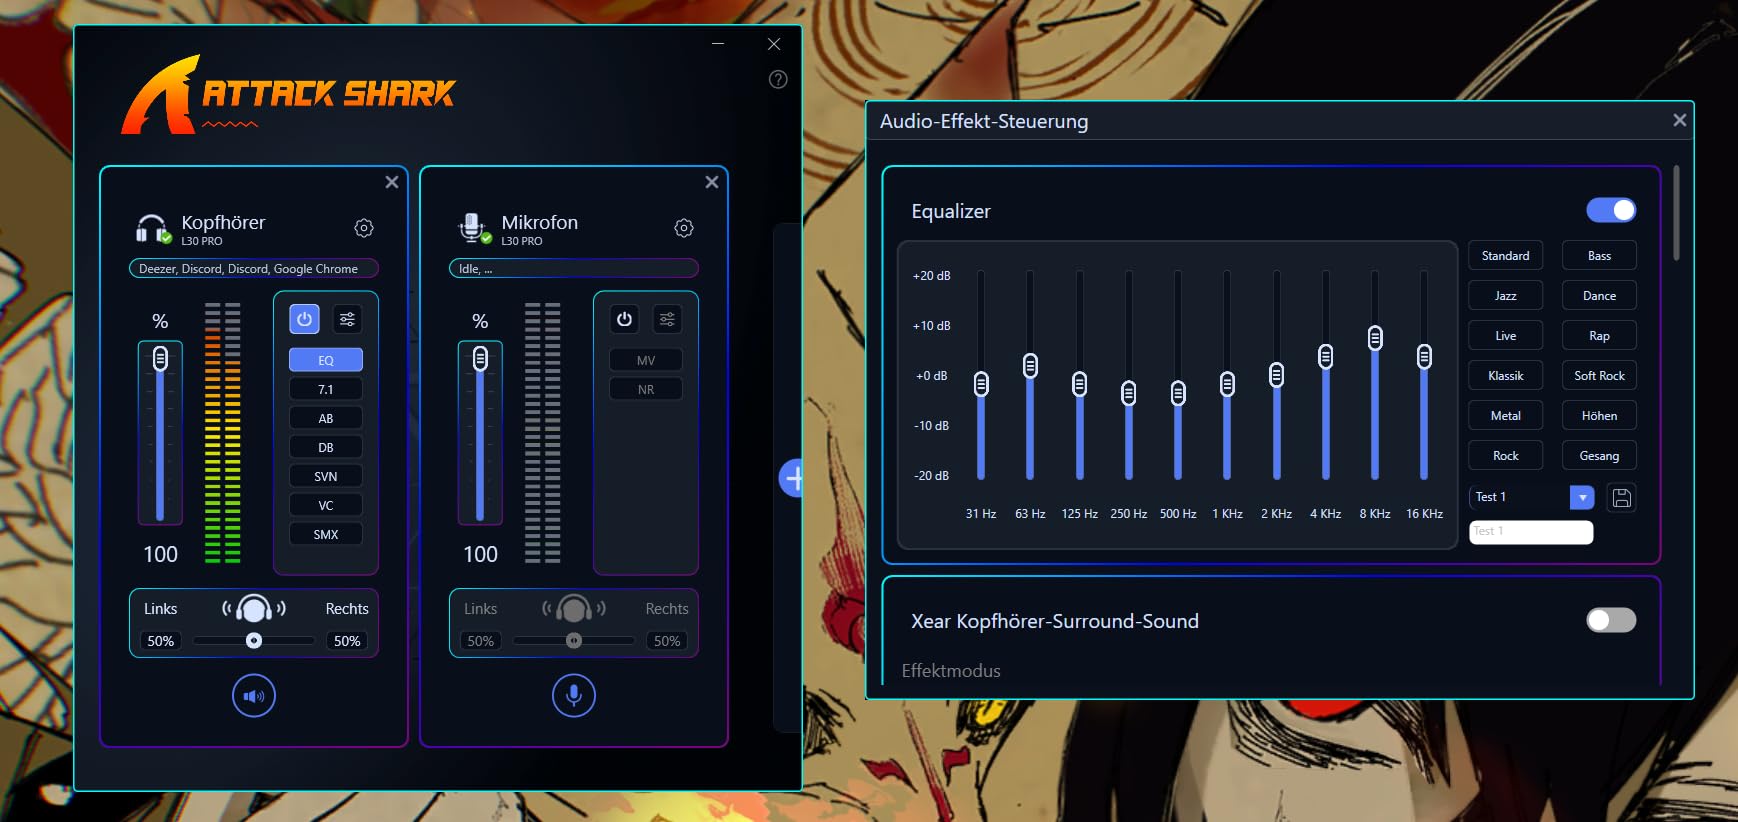Click the 4 KHz equalizer band handle

[1325, 355]
